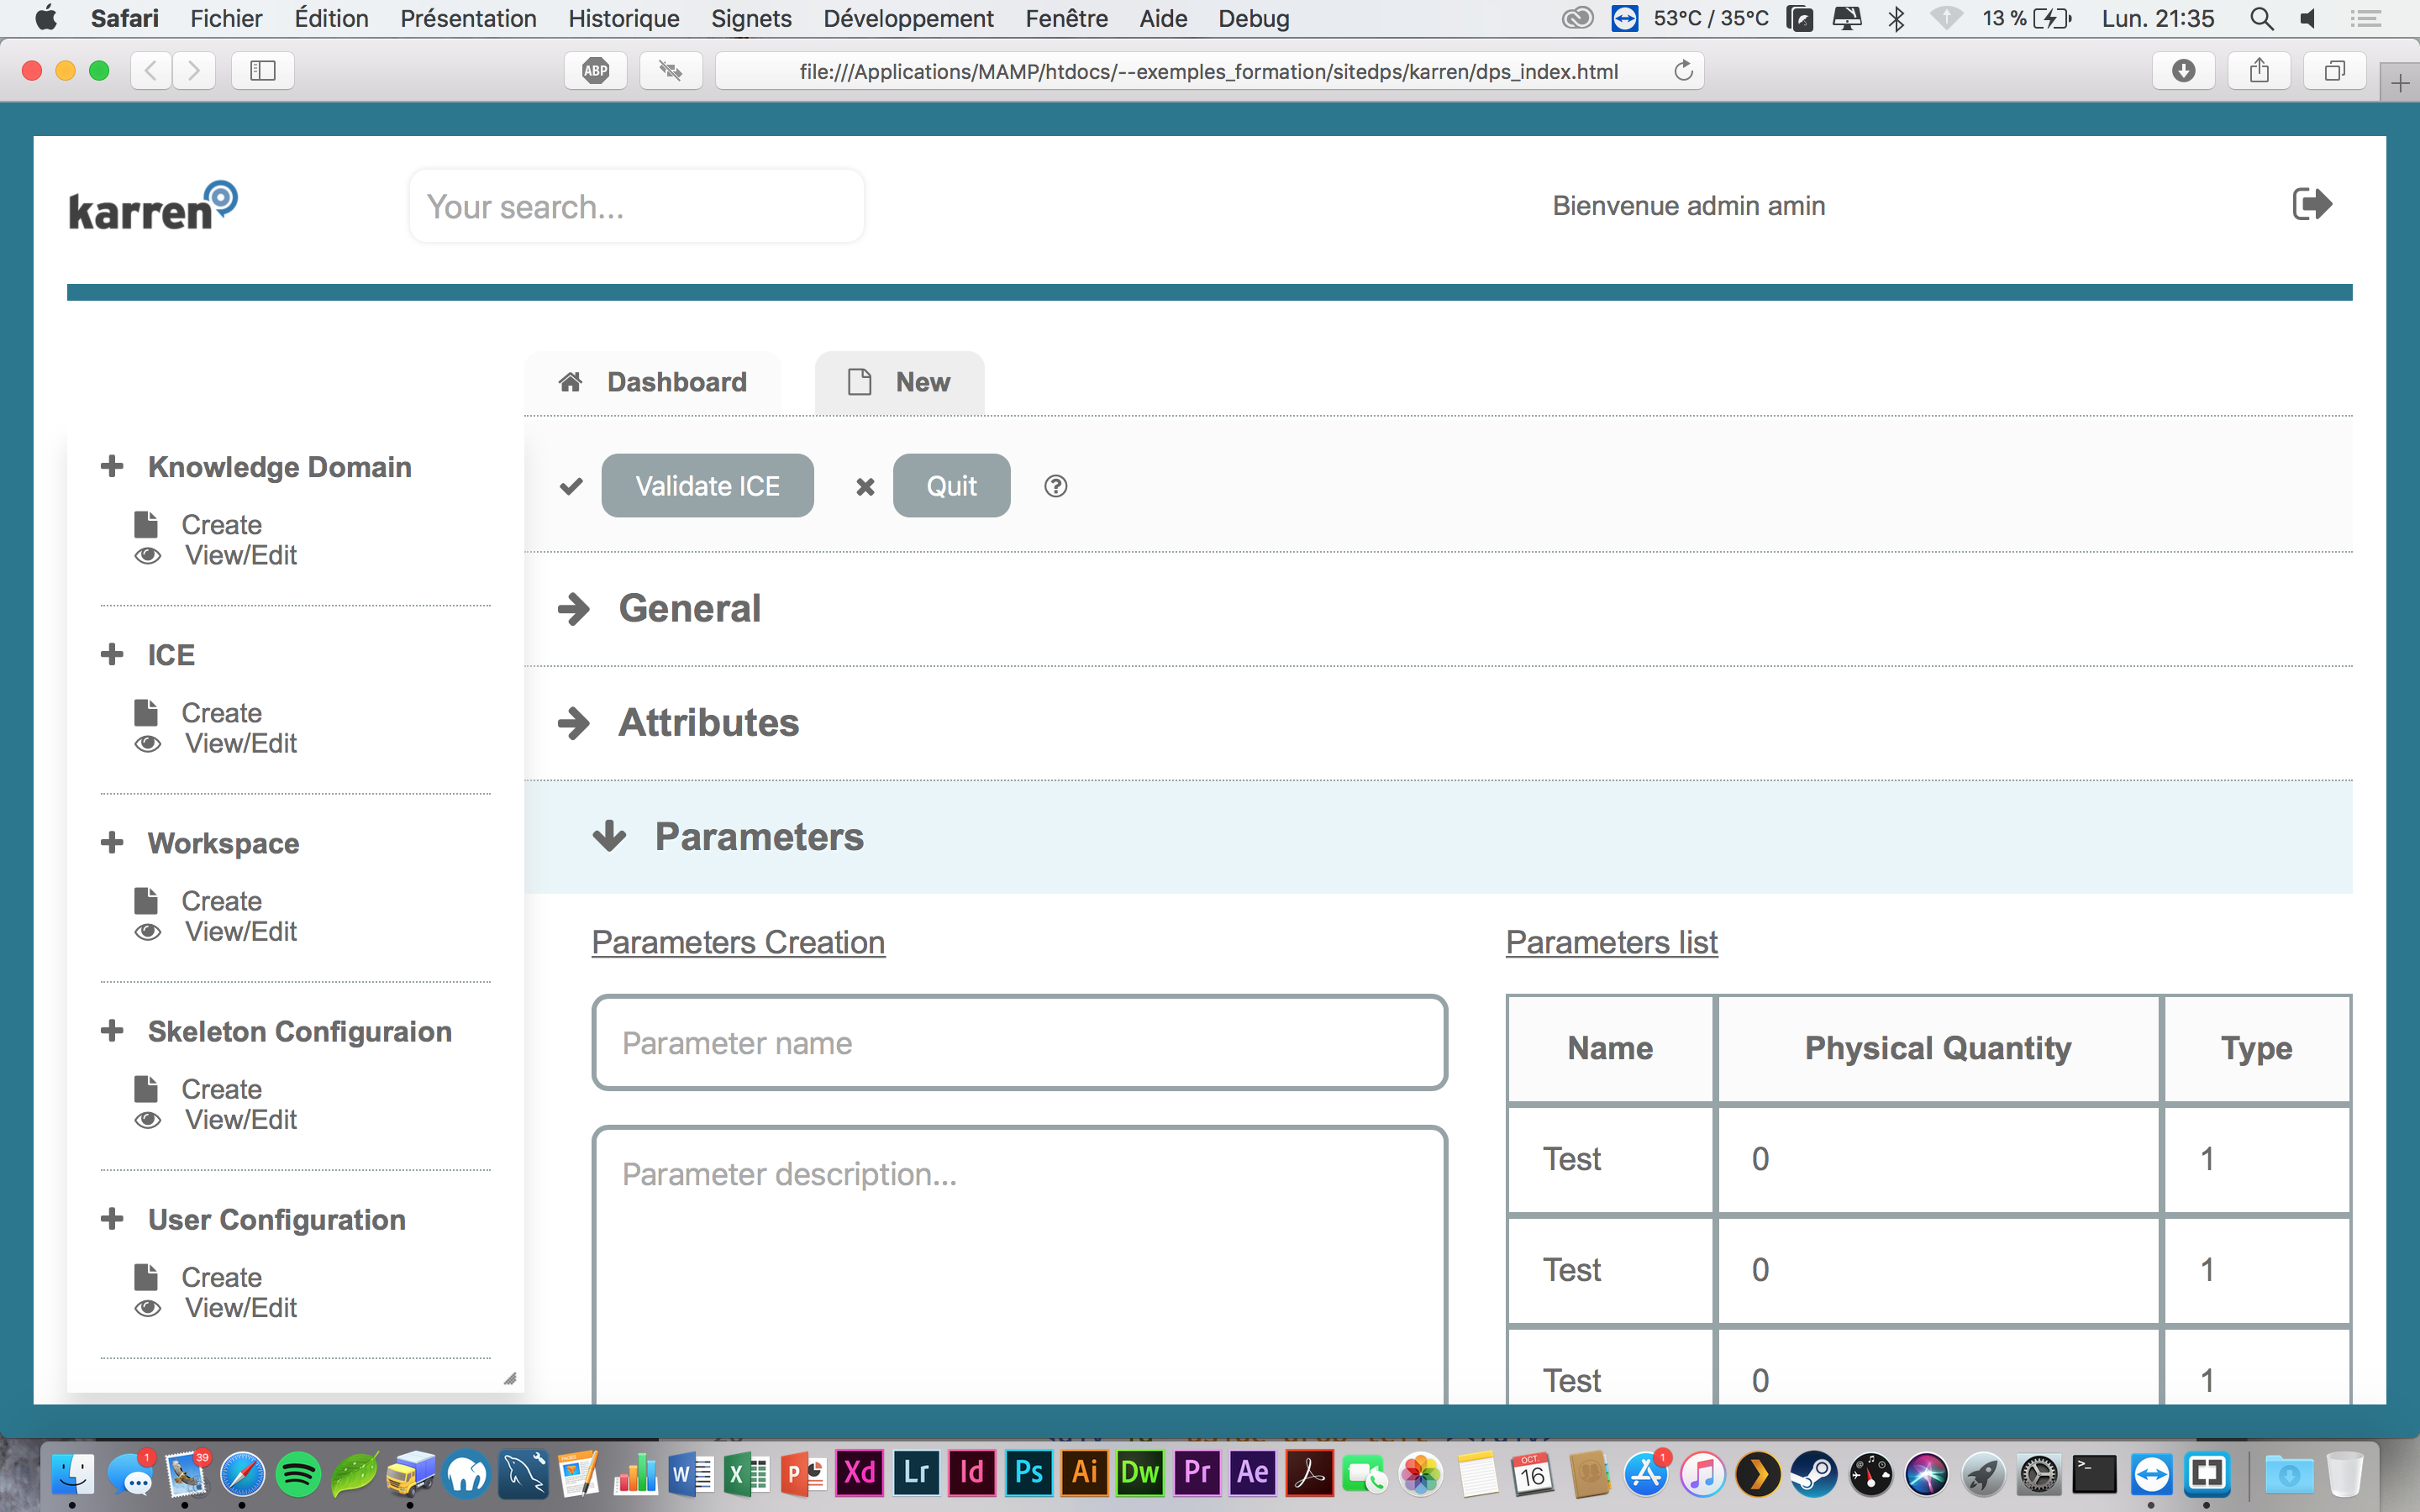Toggle eye icon for User Configuration View/Edit
2420x1512 pixels.
pos(148,1308)
